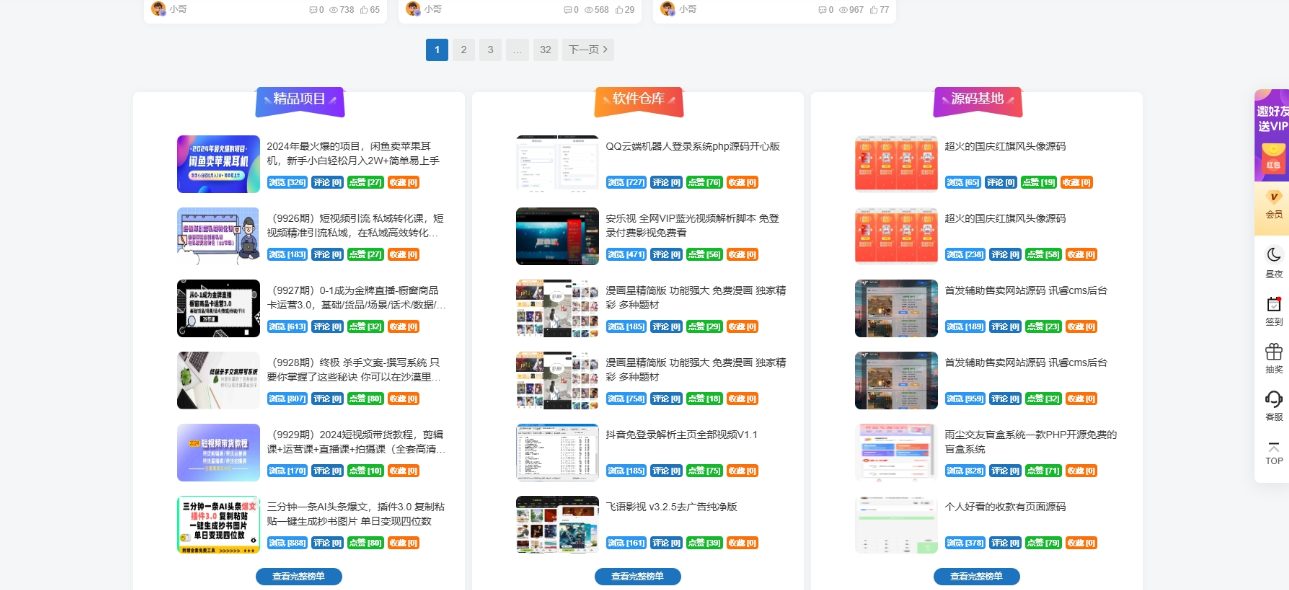Click the red envelope 邀好友送VIP banner
The height and width of the screenshot is (590, 1289).
(1272, 135)
